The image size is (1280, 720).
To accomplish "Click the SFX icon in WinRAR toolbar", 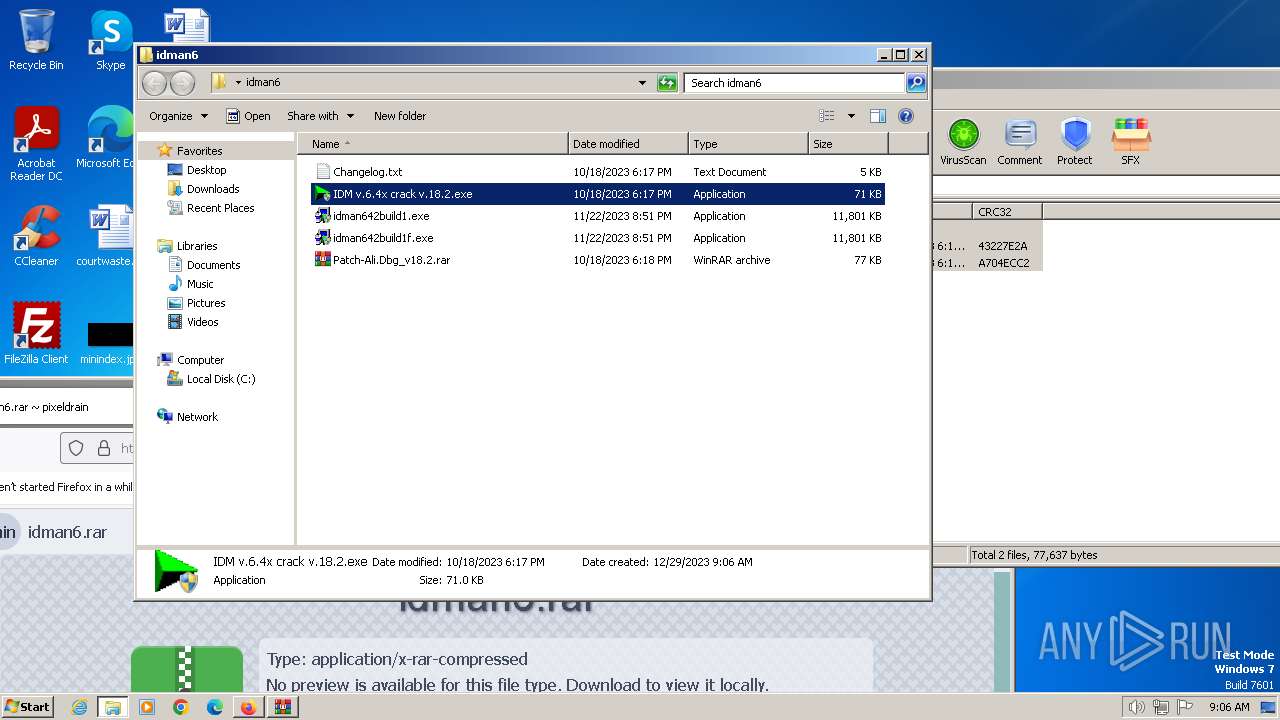I will (x=1130, y=142).
